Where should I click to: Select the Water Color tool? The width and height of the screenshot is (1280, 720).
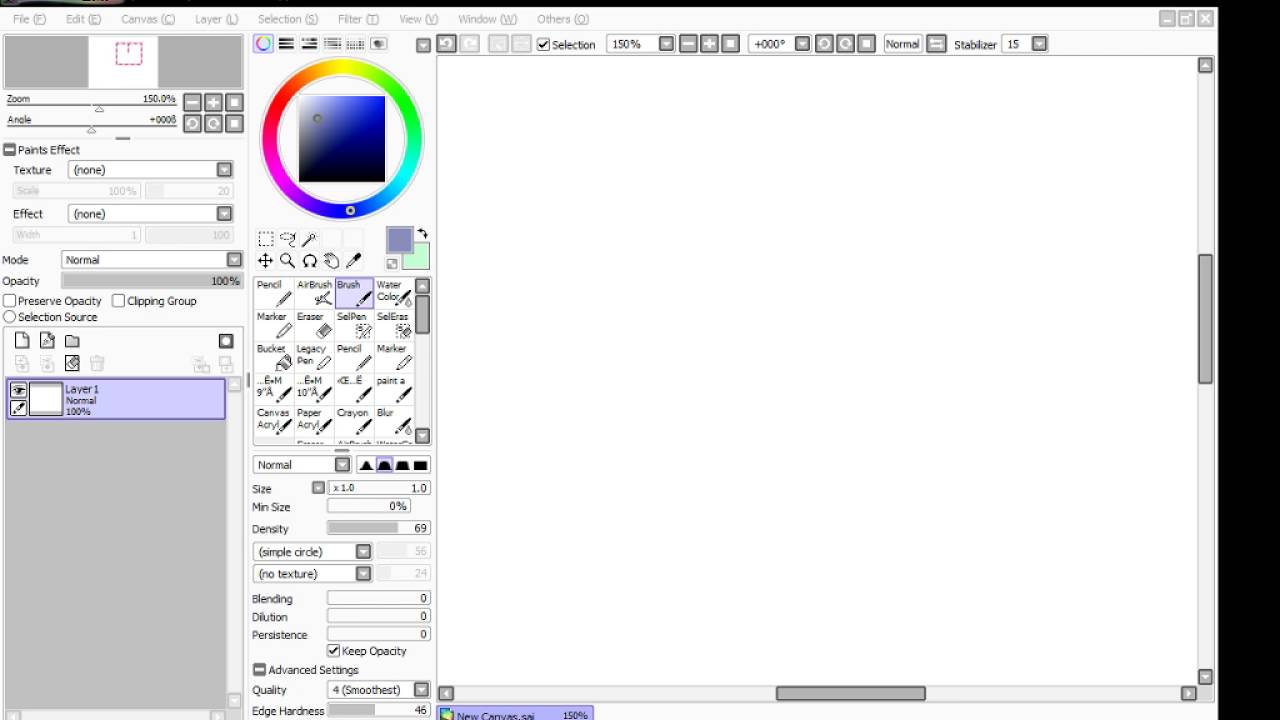click(x=394, y=293)
